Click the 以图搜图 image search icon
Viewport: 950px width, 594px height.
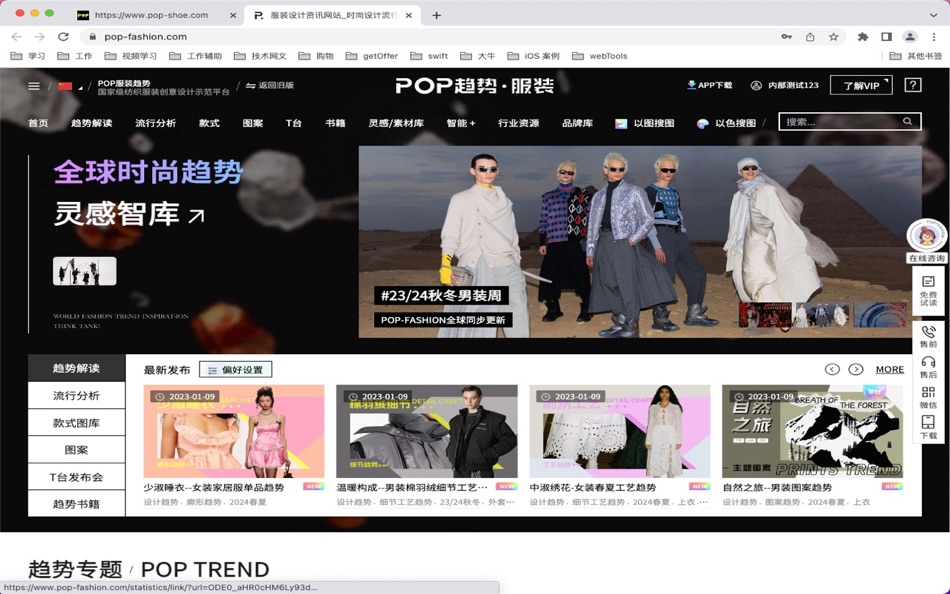coord(621,124)
